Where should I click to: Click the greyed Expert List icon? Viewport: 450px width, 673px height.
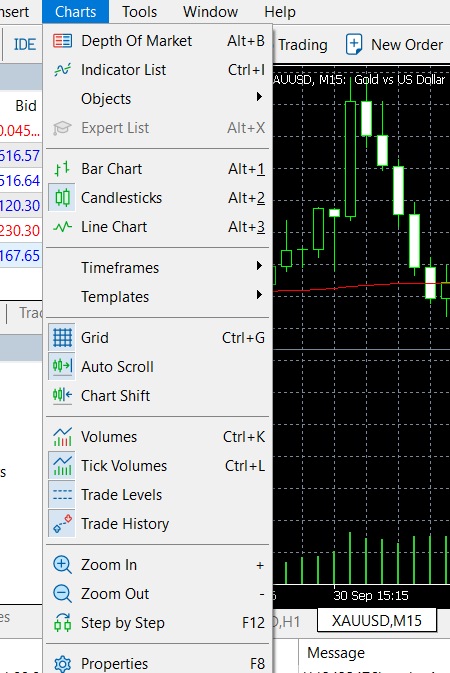coord(62,127)
